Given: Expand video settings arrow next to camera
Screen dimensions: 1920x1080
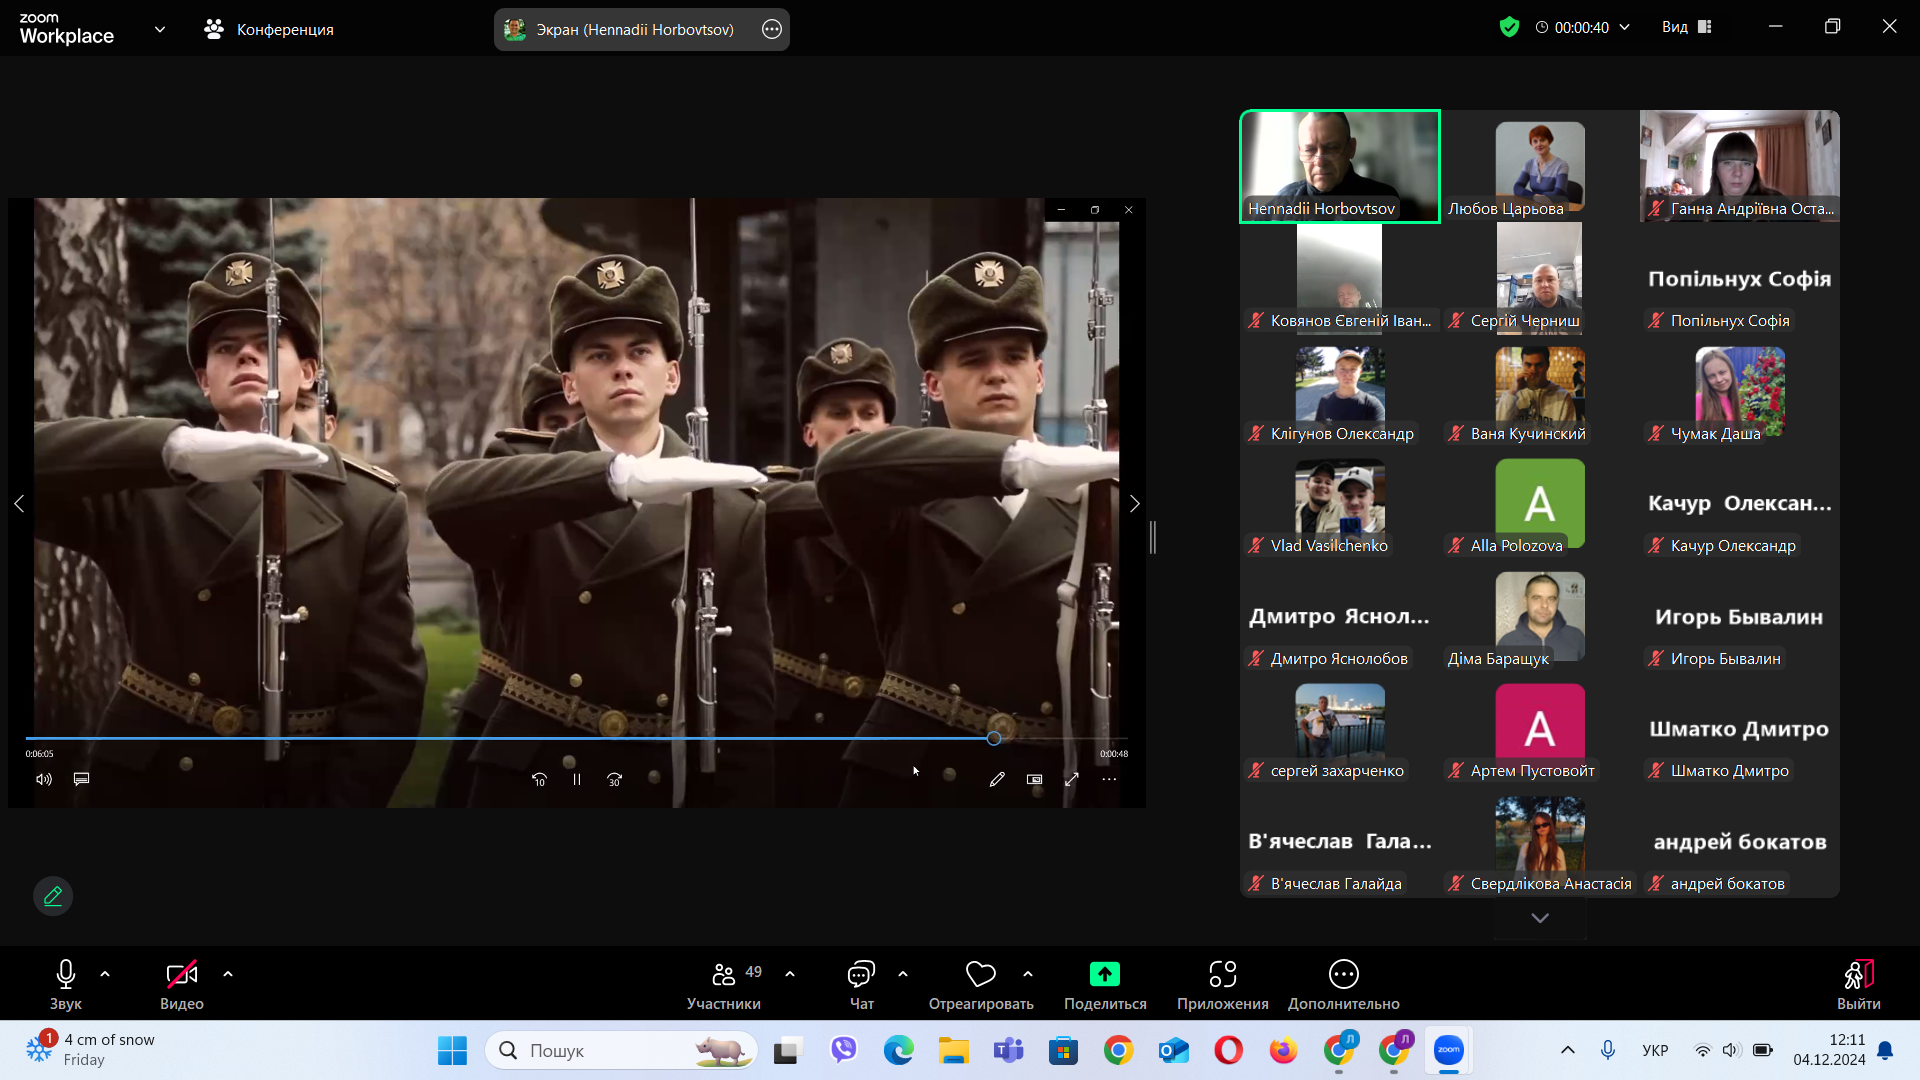Looking at the screenshot, I should pos(228,974).
